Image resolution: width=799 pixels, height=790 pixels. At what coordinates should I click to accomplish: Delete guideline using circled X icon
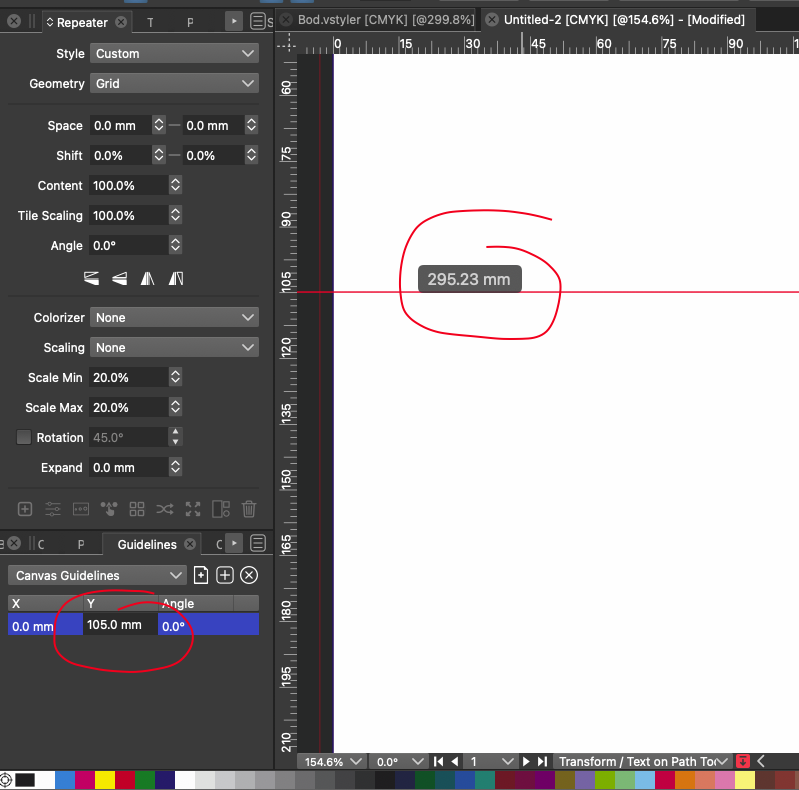coord(250,575)
